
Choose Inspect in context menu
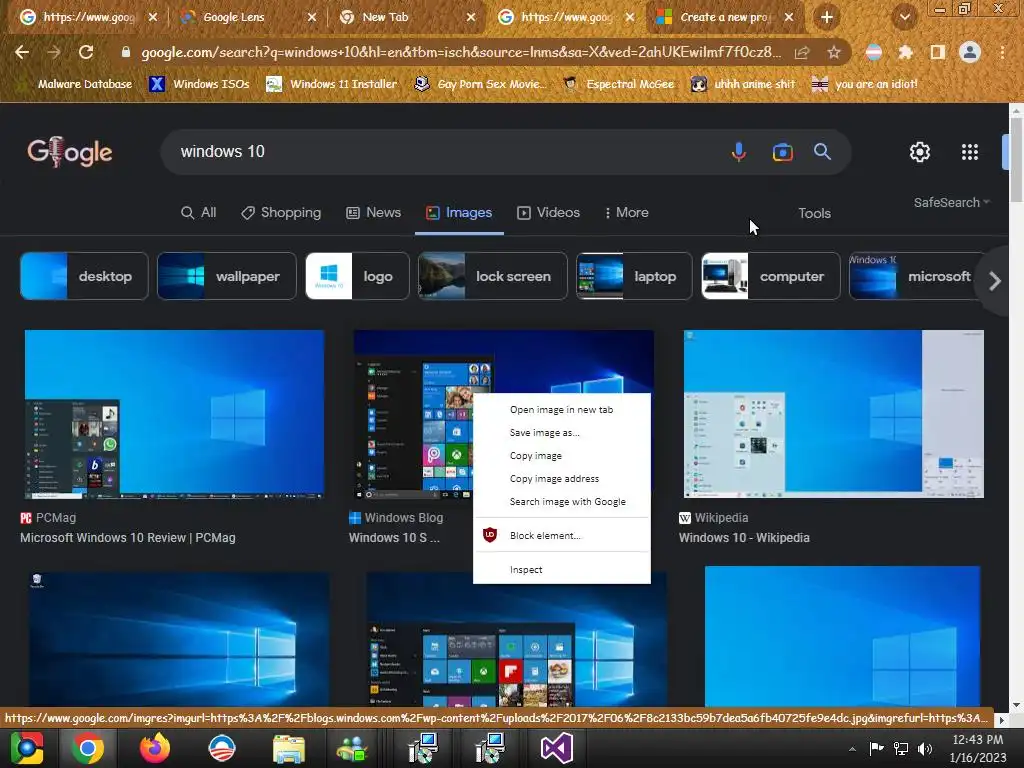click(561, 569)
